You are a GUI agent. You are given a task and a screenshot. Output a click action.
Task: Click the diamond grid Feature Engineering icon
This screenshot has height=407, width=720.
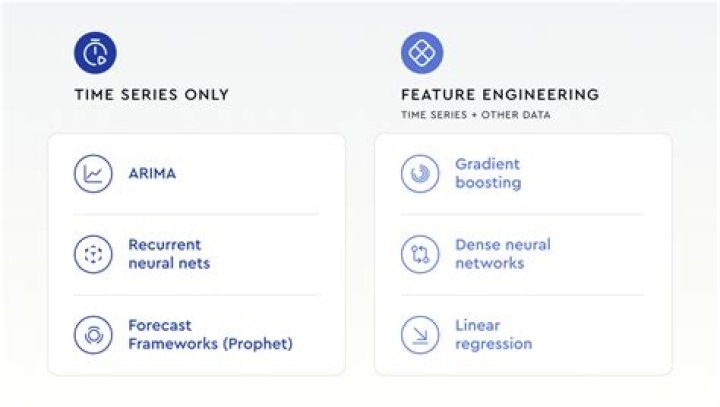(421, 52)
